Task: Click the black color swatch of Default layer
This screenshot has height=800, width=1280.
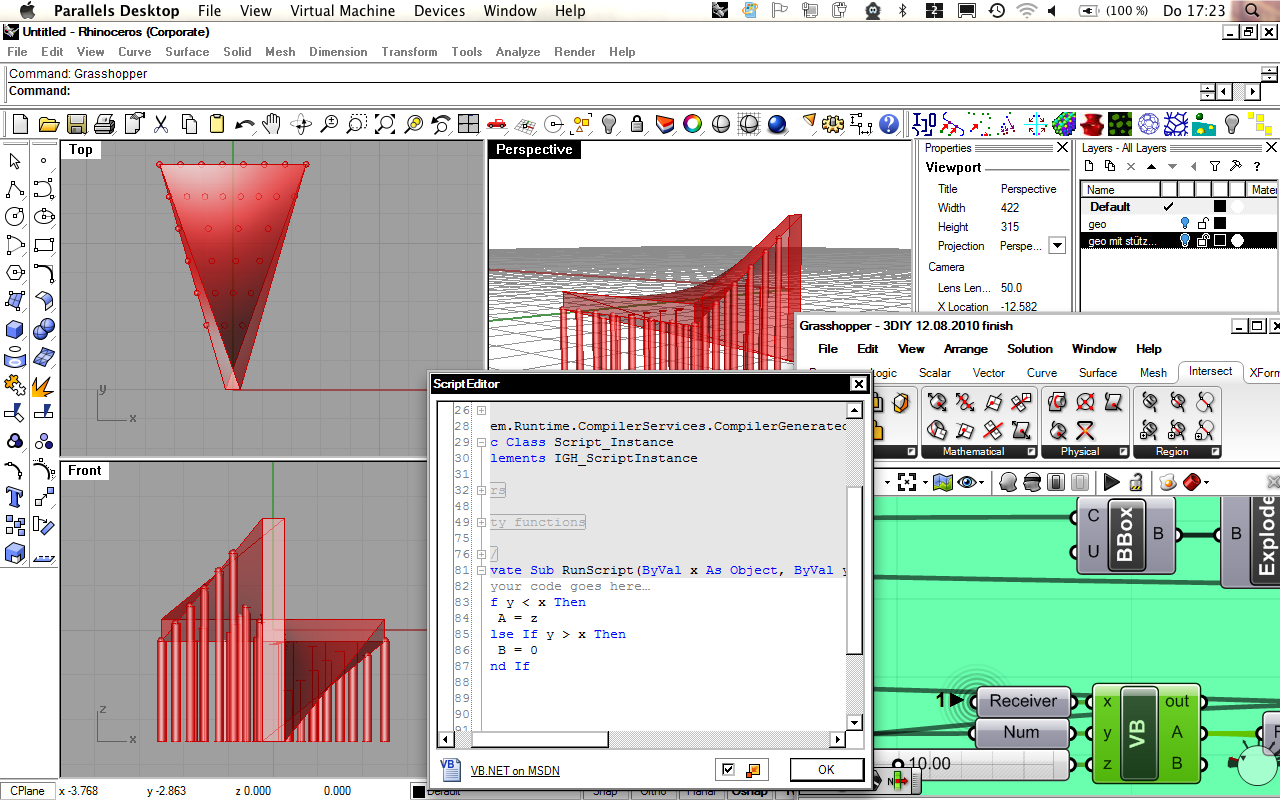Action: (x=1220, y=207)
